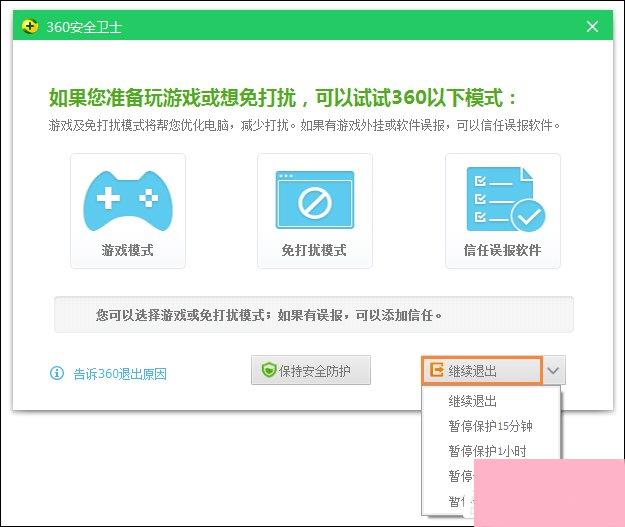
Task: Click the info icon beside 告诉360退出原因
Action: pyautogui.click(x=57, y=373)
